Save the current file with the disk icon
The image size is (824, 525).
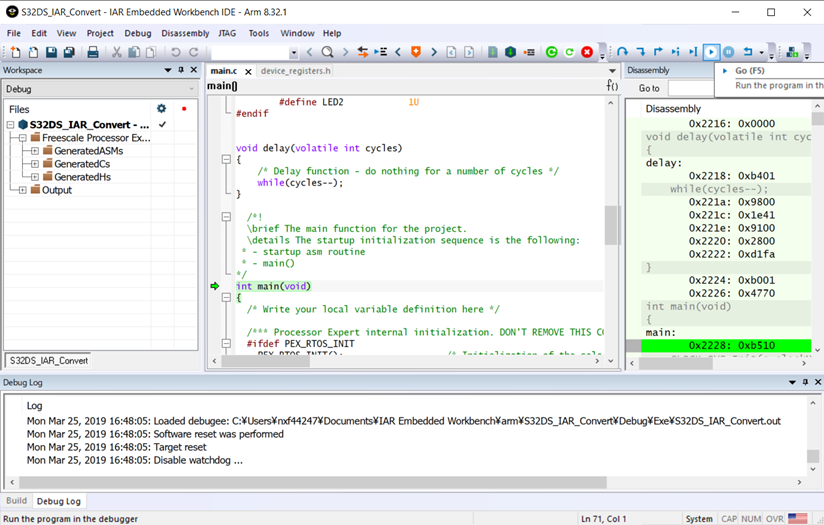(51, 52)
